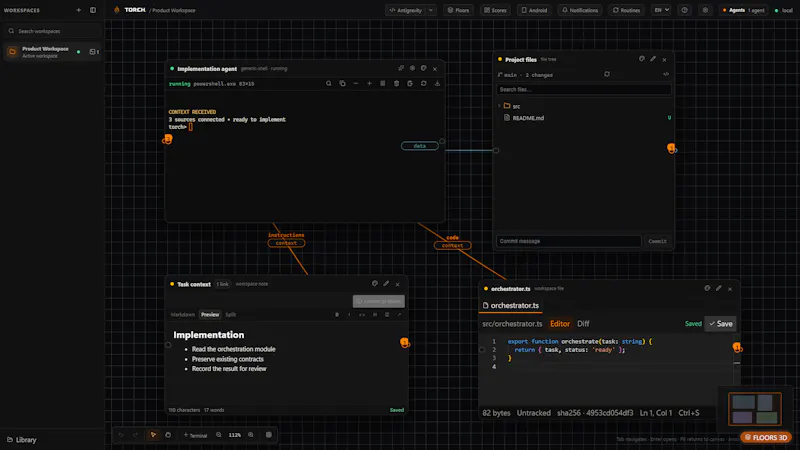Change the Project files panel color
This screenshot has height=450, width=800.
pyautogui.click(x=642, y=59)
